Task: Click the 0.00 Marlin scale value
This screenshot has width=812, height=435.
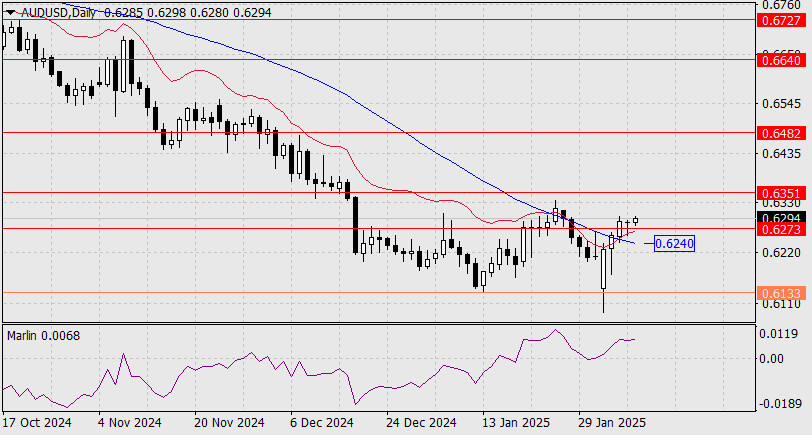Action: (x=772, y=358)
